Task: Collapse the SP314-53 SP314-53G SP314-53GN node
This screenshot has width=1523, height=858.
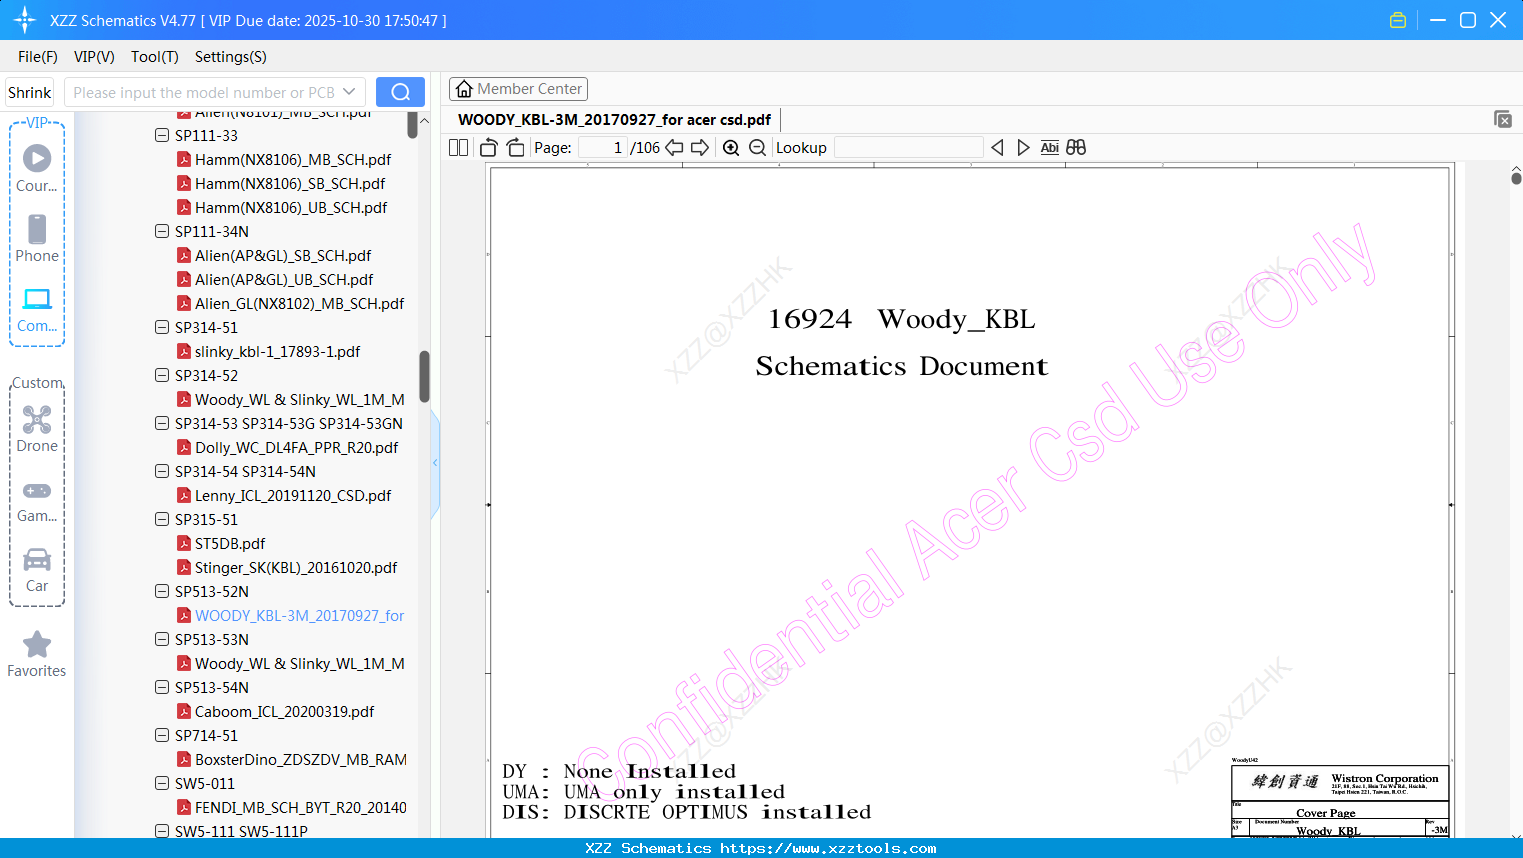Action: tap(162, 423)
